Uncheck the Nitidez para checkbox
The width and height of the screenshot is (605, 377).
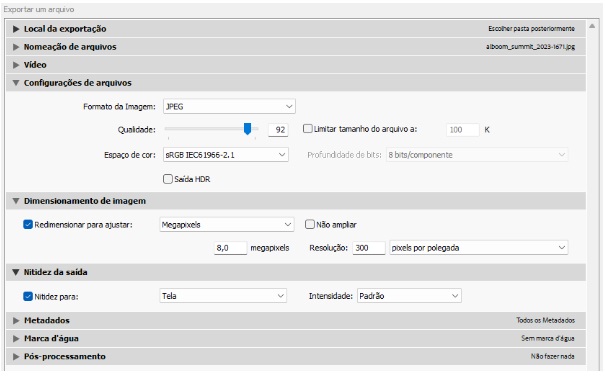coord(28,296)
